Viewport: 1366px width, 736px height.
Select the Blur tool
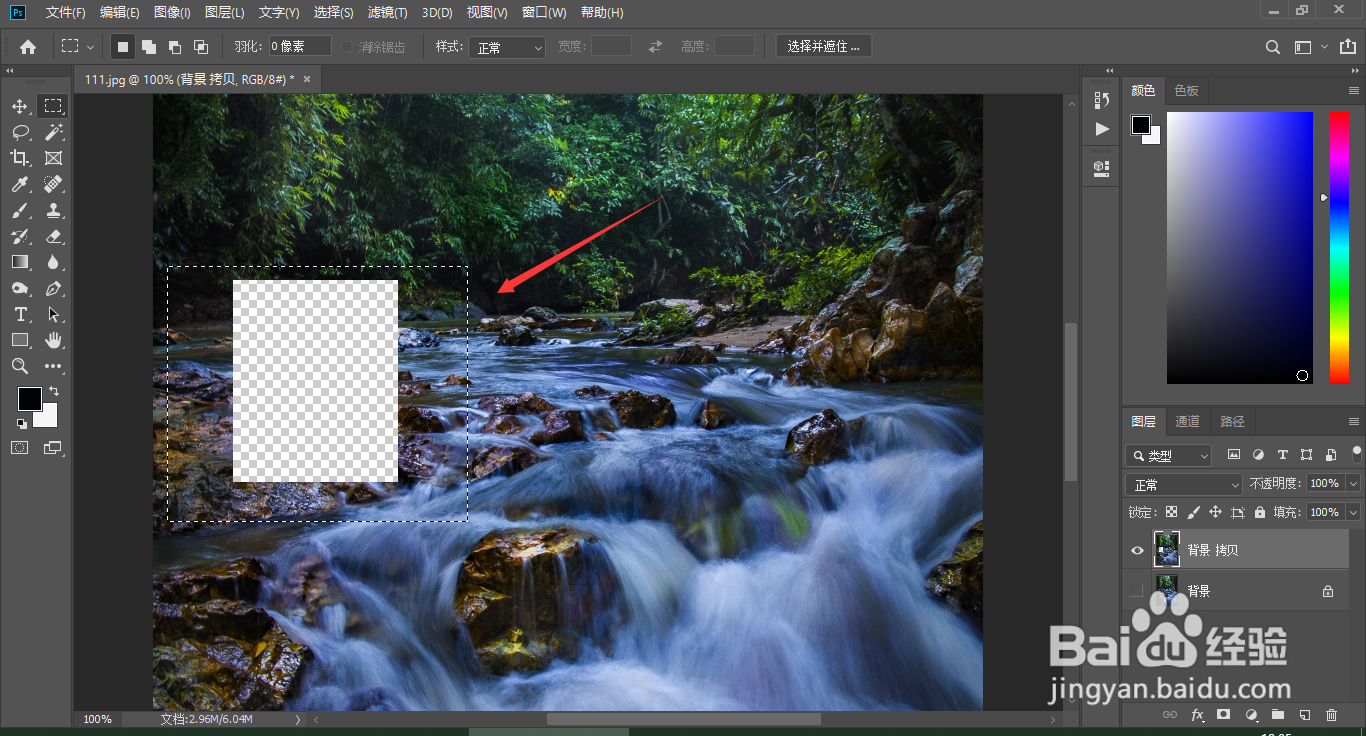pyautogui.click(x=54, y=262)
